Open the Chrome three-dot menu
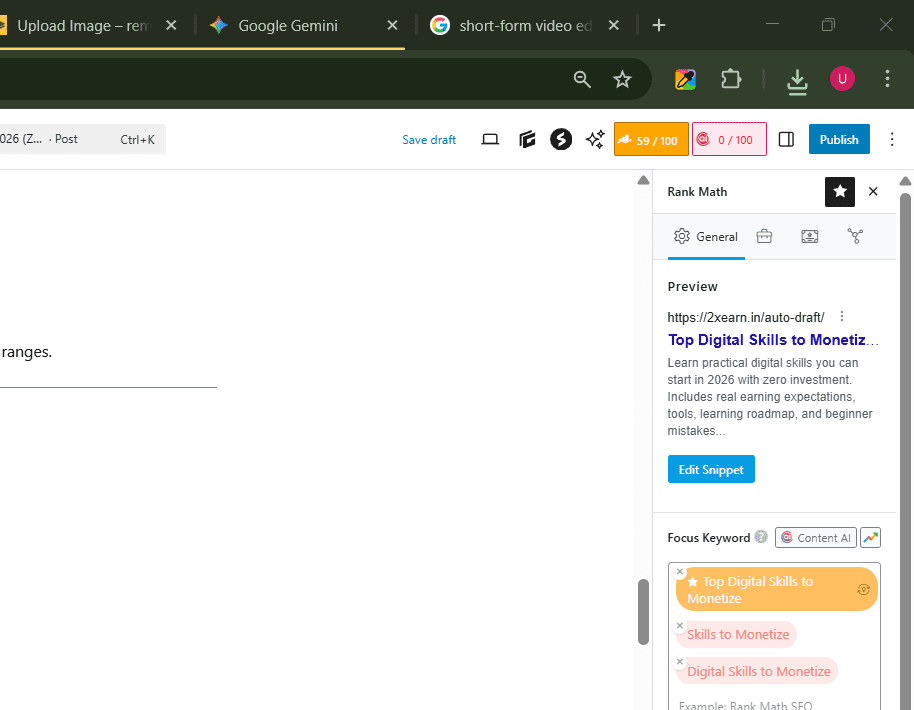The image size is (914, 710). coord(887,79)
